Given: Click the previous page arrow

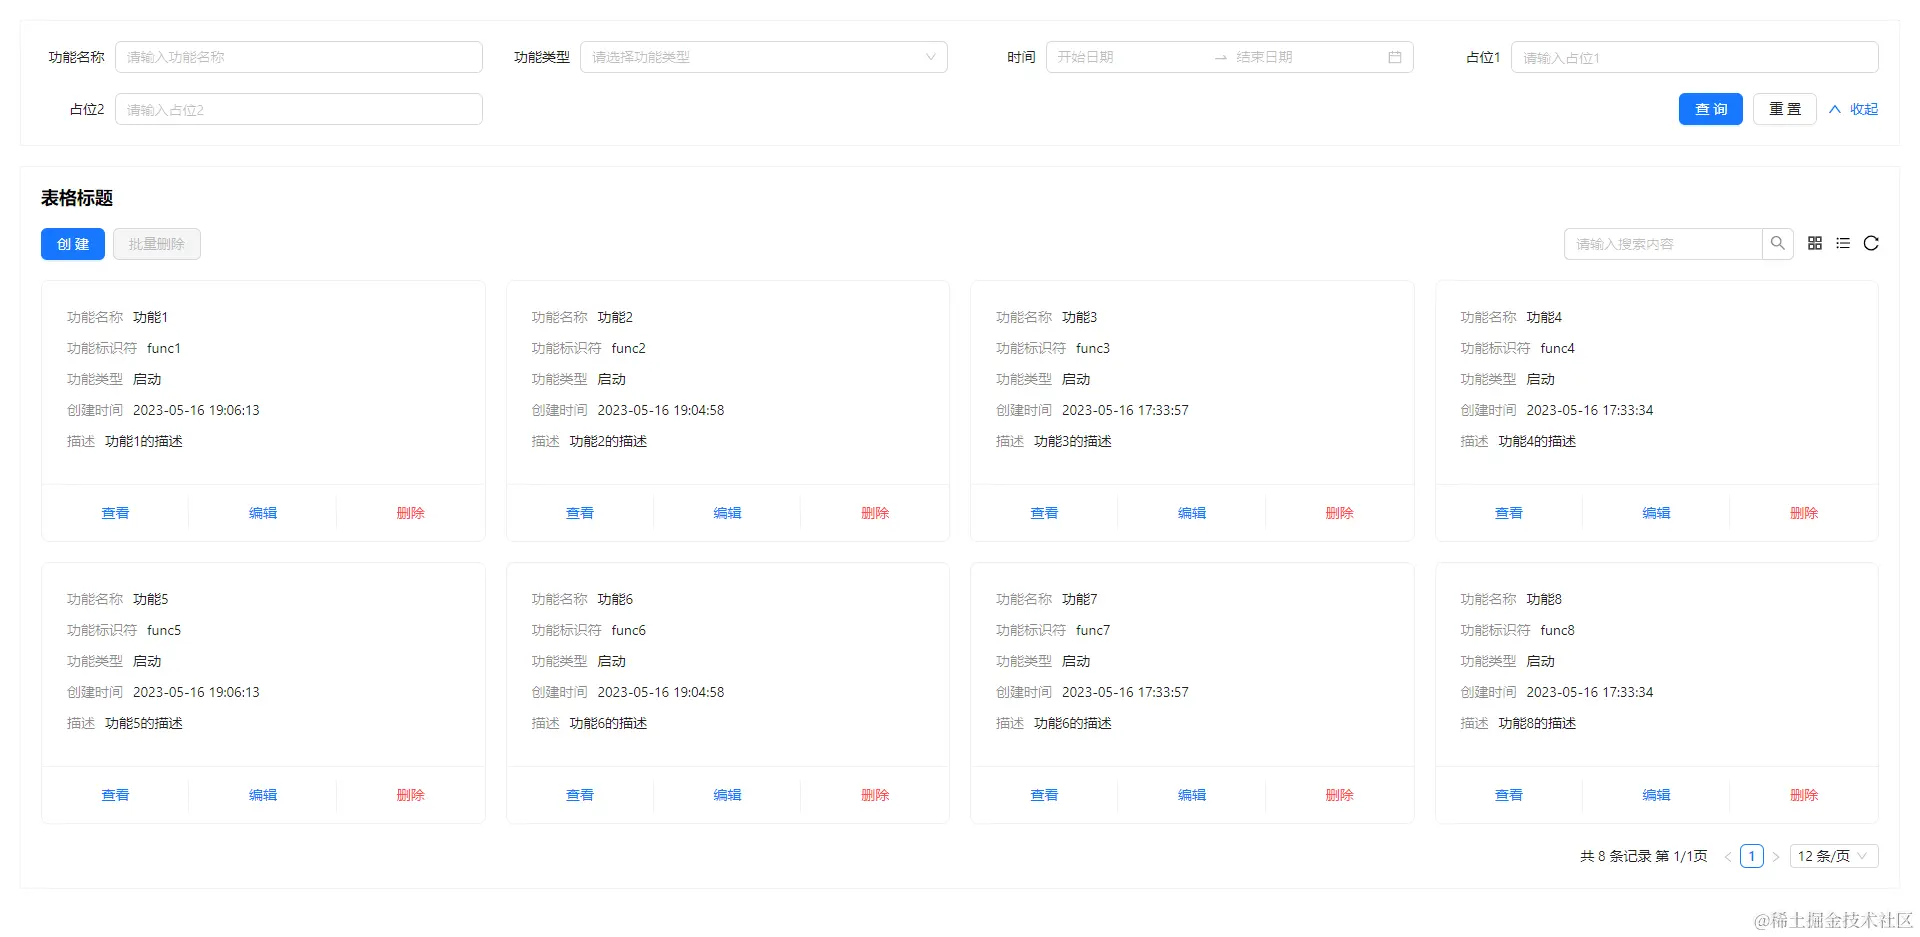Looking at the screenshot, I should (x=1729, y=856).
